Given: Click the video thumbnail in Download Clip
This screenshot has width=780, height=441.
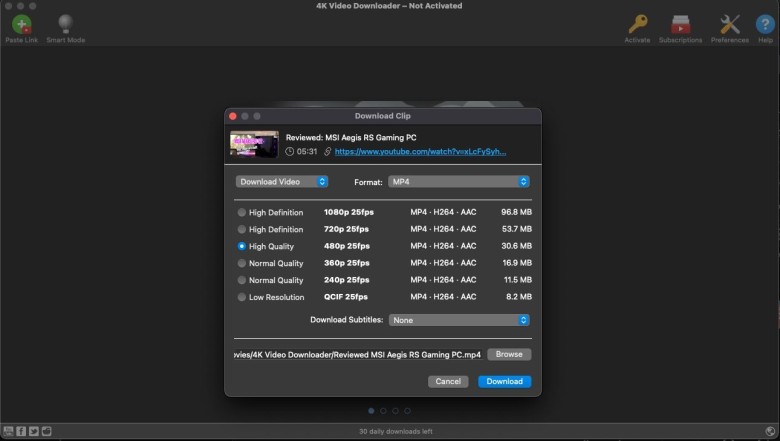Looking at the screenshot, I should [x=254, y=144].
